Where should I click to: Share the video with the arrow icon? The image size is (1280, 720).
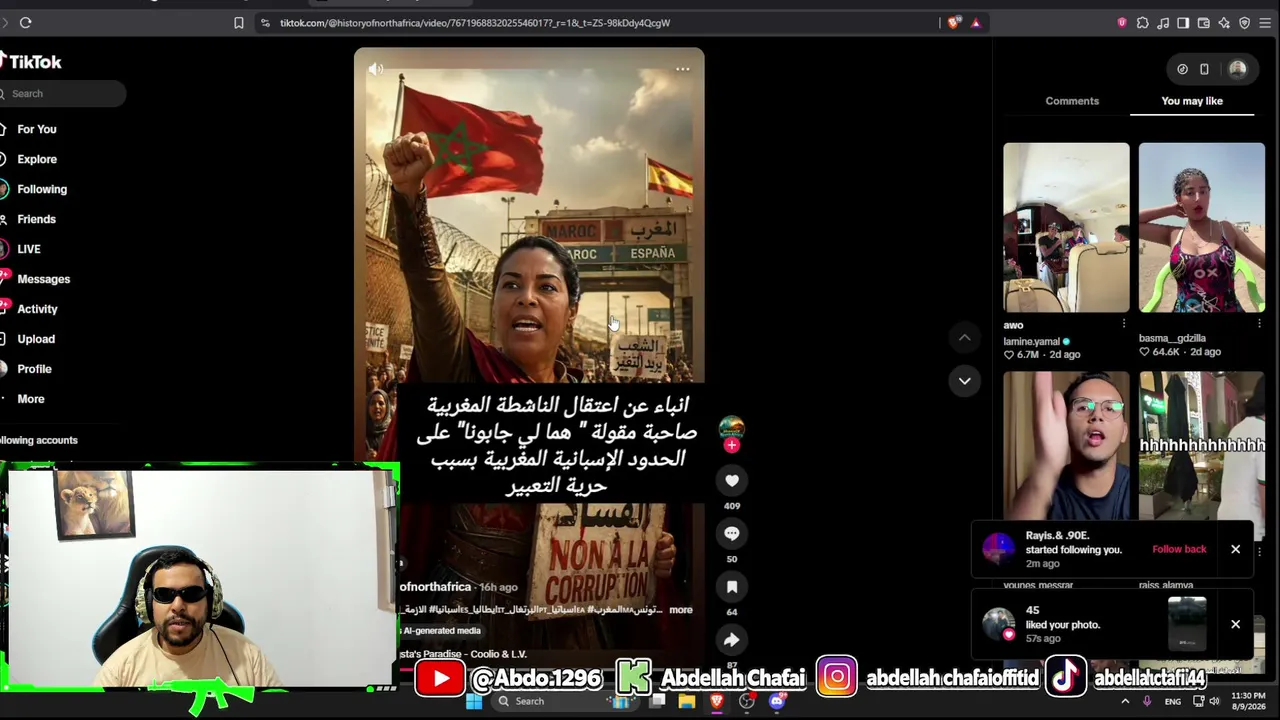[x=732, y=640]
